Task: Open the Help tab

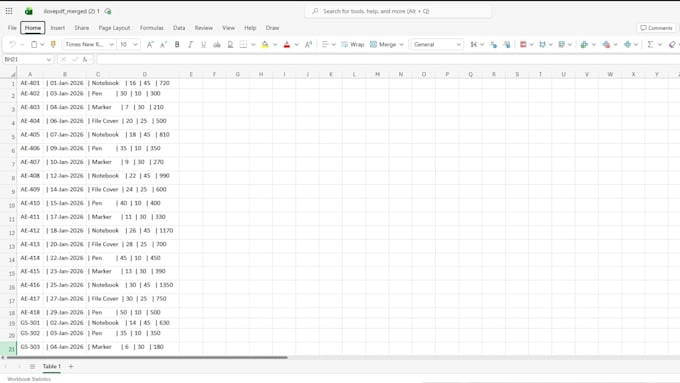Action: tap(250, 28)
